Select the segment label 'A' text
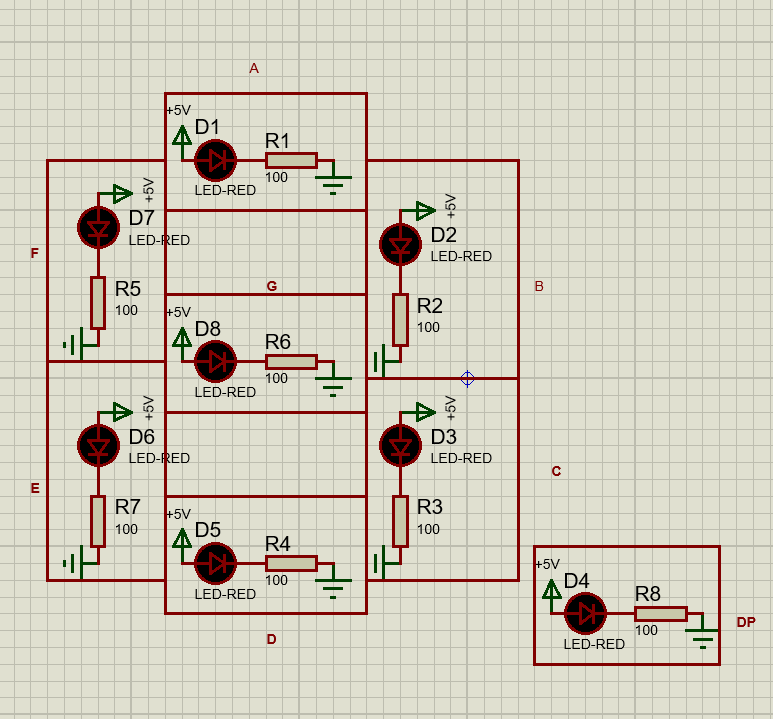Viewport: 773px width, 719px height. tap(254, 68)
